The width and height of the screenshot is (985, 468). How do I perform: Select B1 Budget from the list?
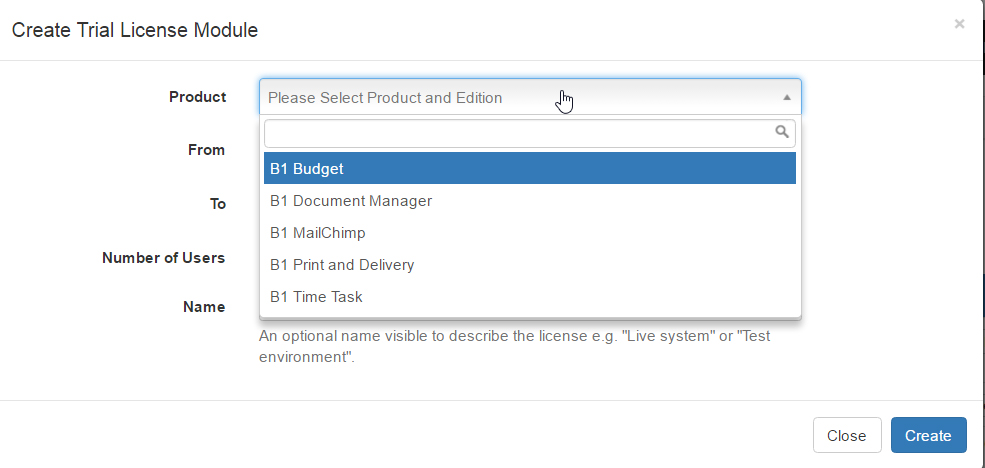[x=530, y=168]
